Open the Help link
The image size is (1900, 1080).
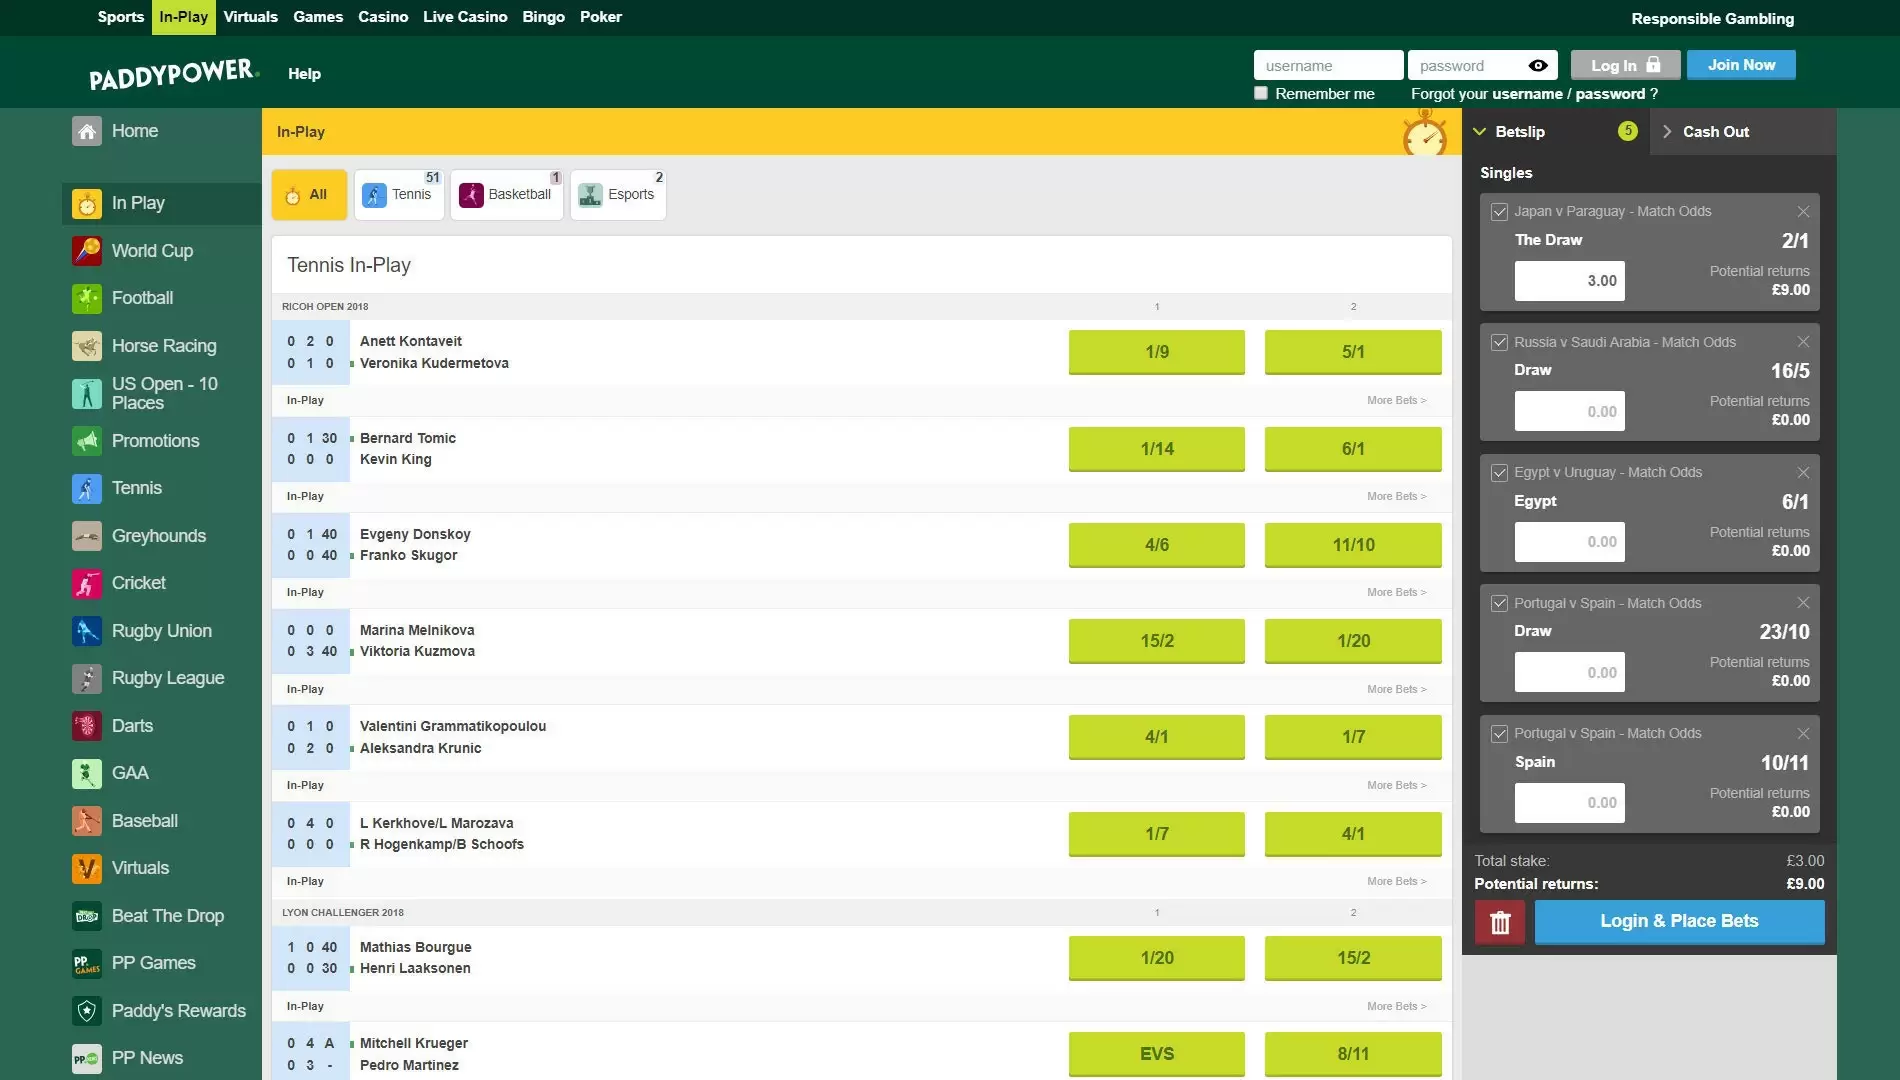[x=304, y=74]
